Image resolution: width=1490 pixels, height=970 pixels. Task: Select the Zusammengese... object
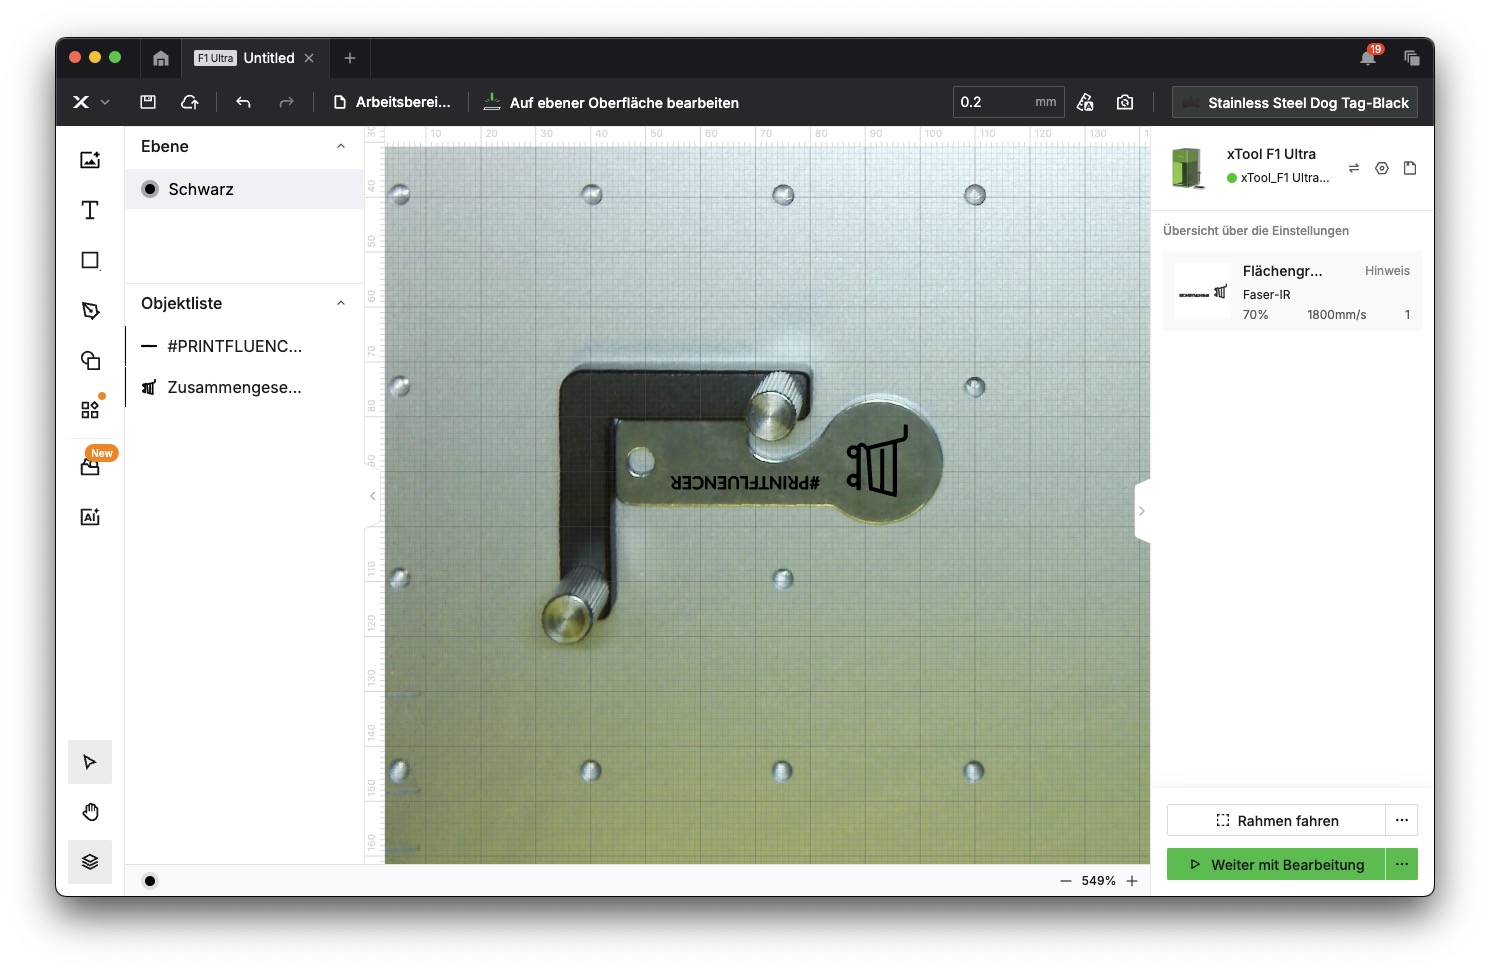click(x=244, y=387)
